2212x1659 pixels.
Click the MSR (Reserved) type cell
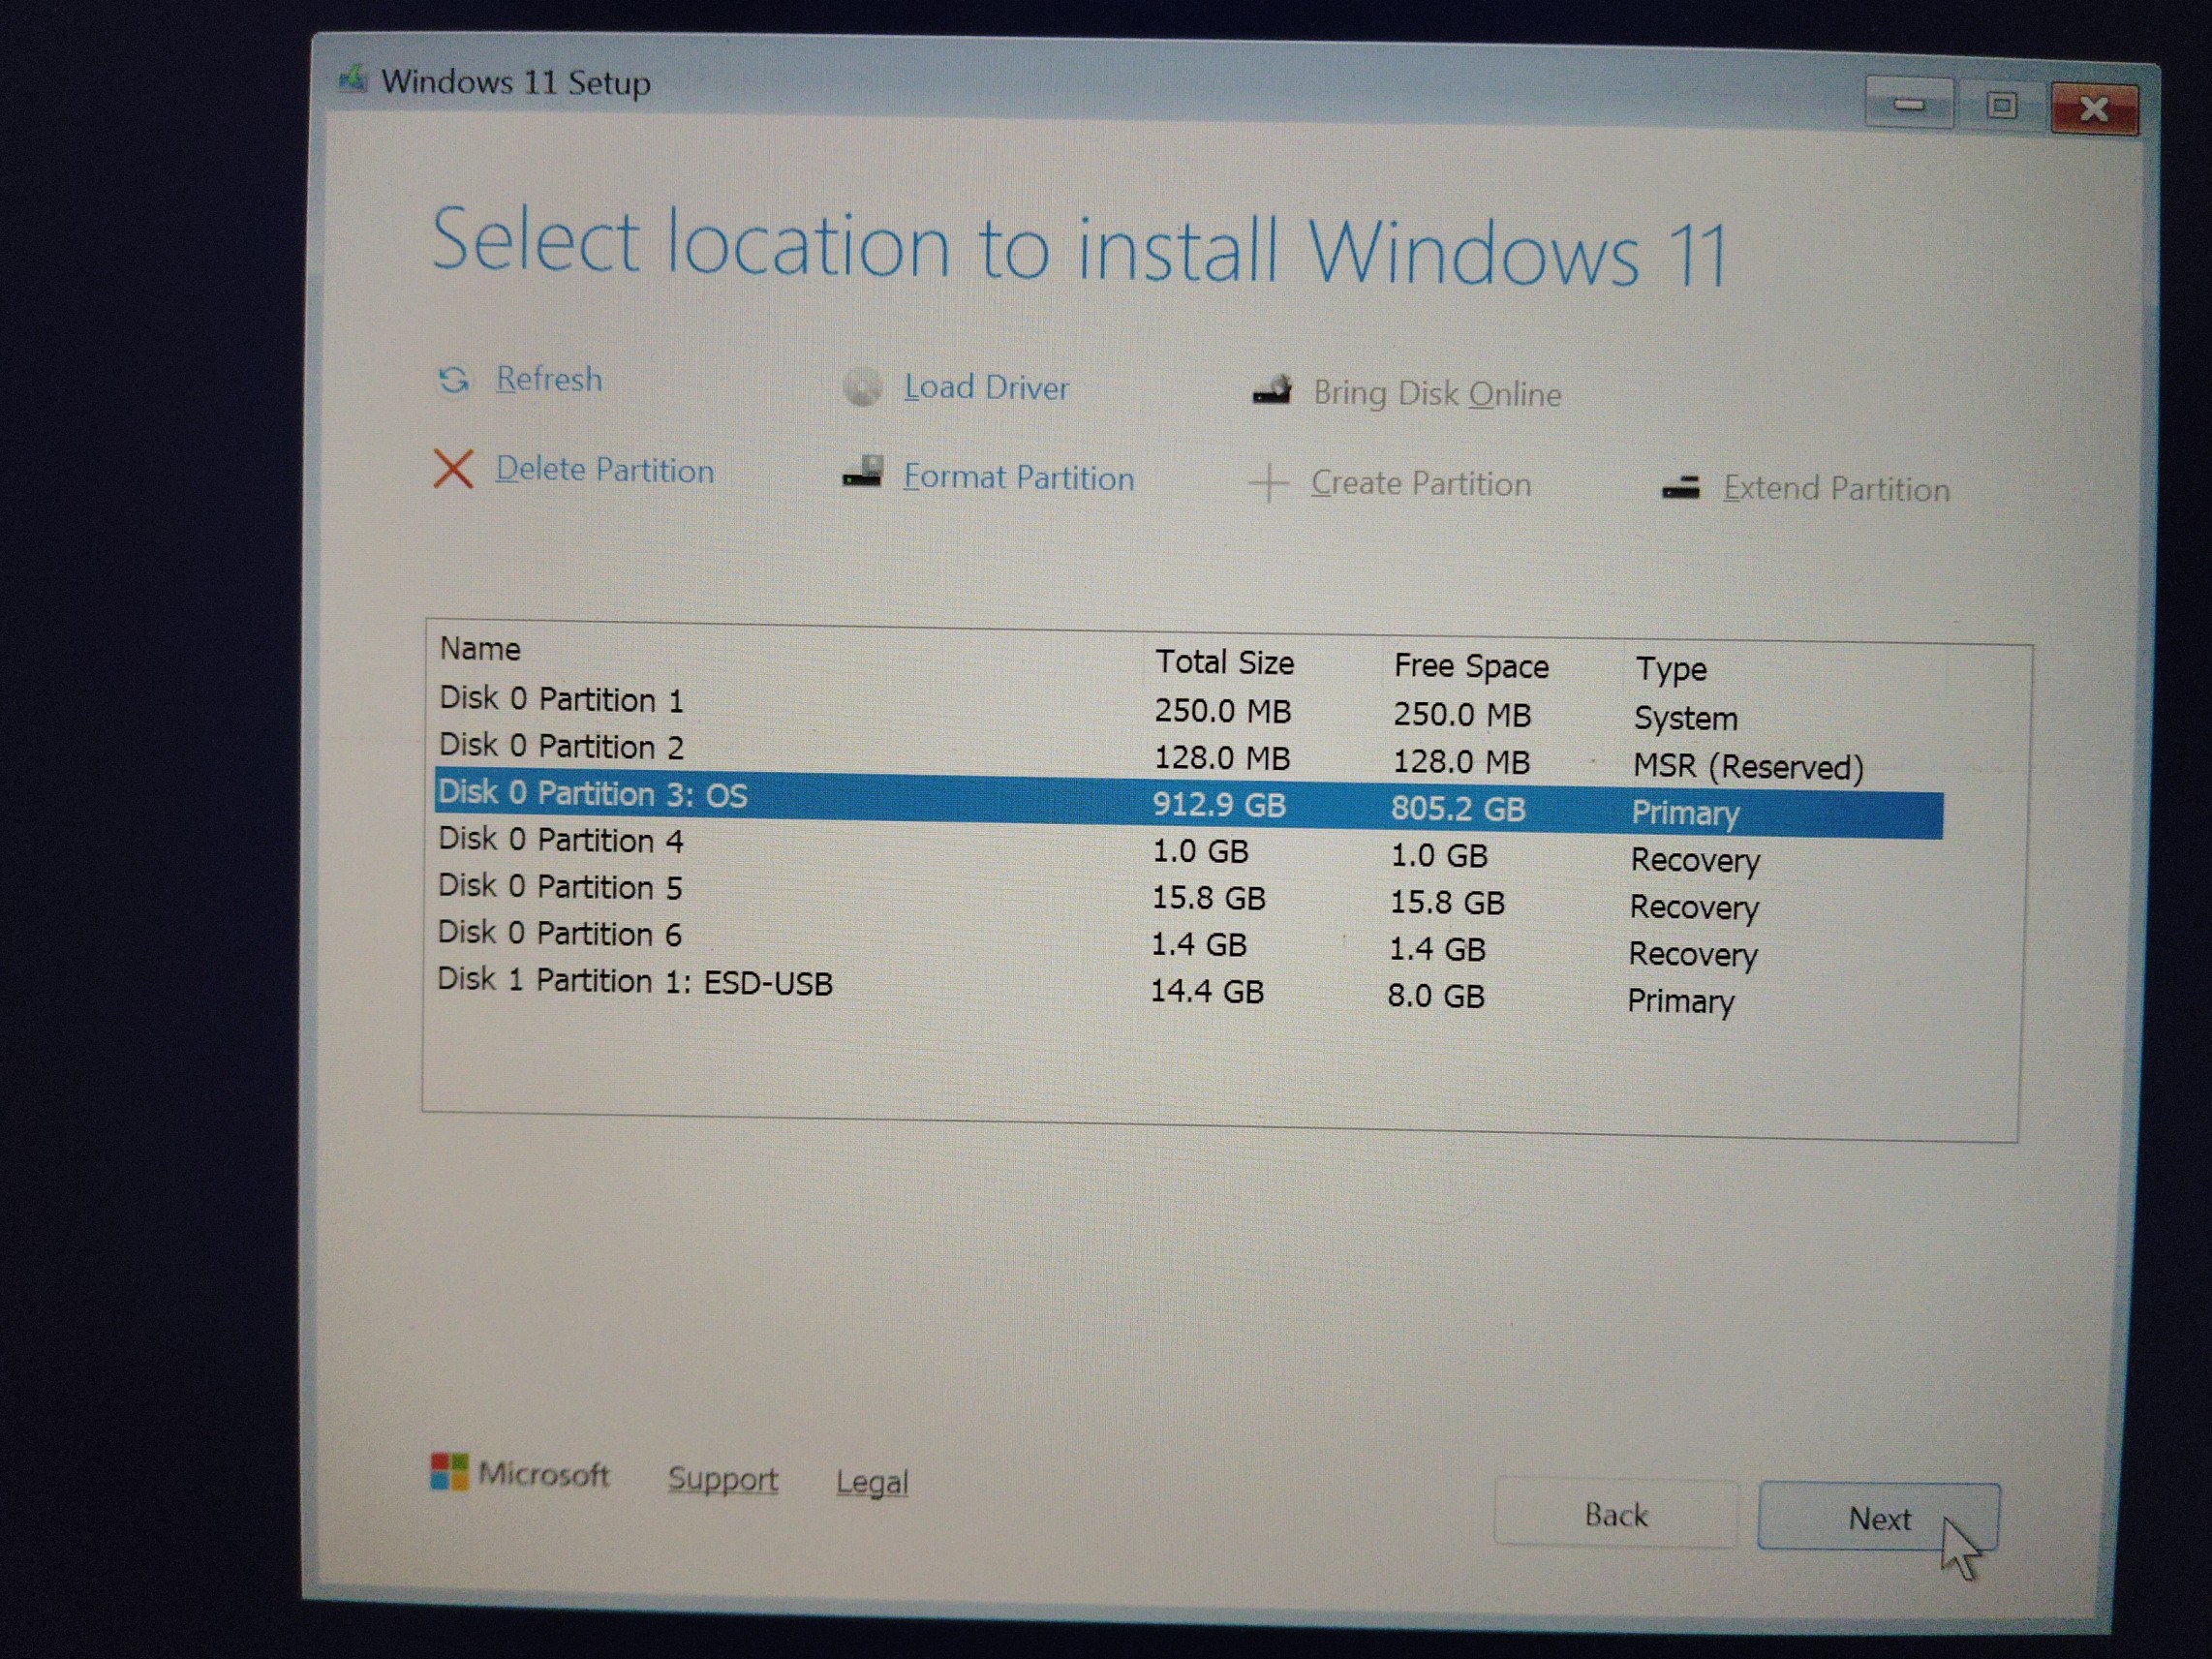click(1748, 767)
